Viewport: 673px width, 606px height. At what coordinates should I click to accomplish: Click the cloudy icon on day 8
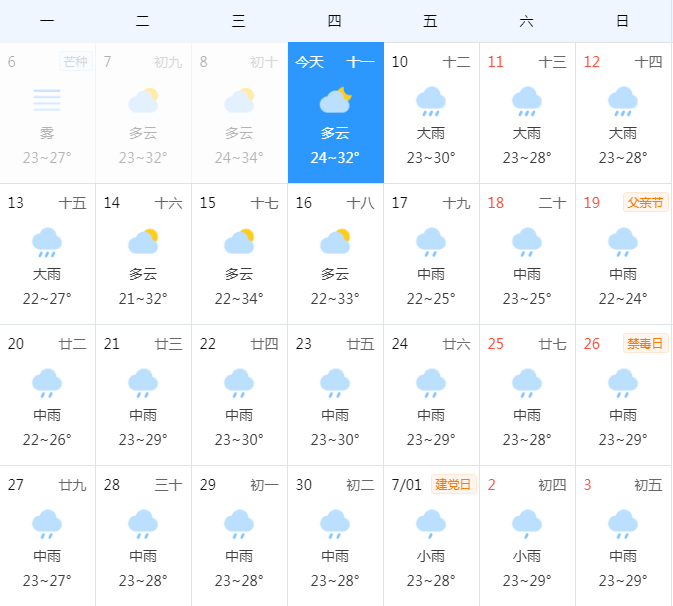(239, 100)
